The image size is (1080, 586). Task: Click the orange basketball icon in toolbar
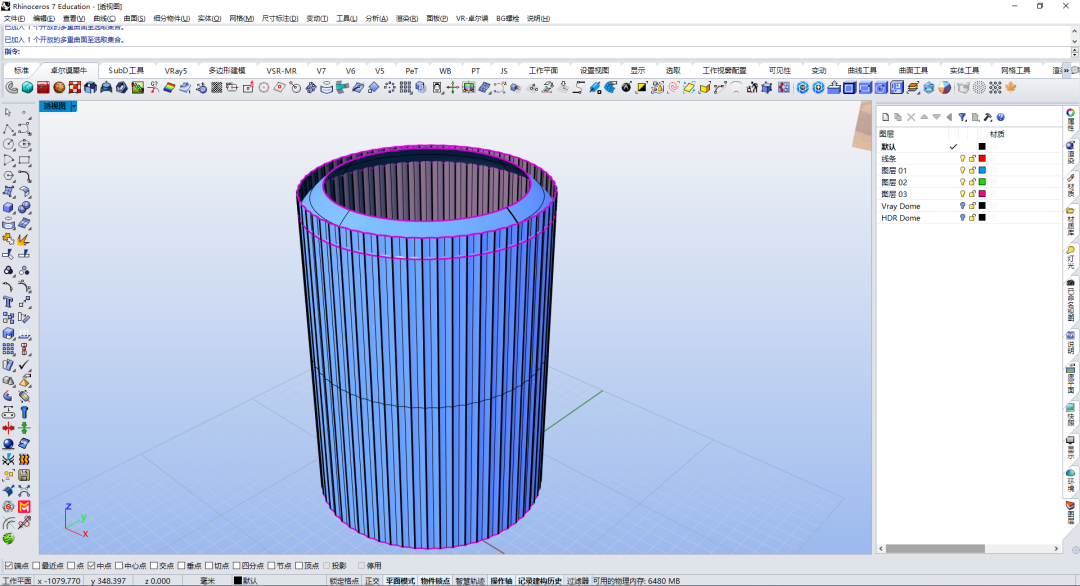59,87
